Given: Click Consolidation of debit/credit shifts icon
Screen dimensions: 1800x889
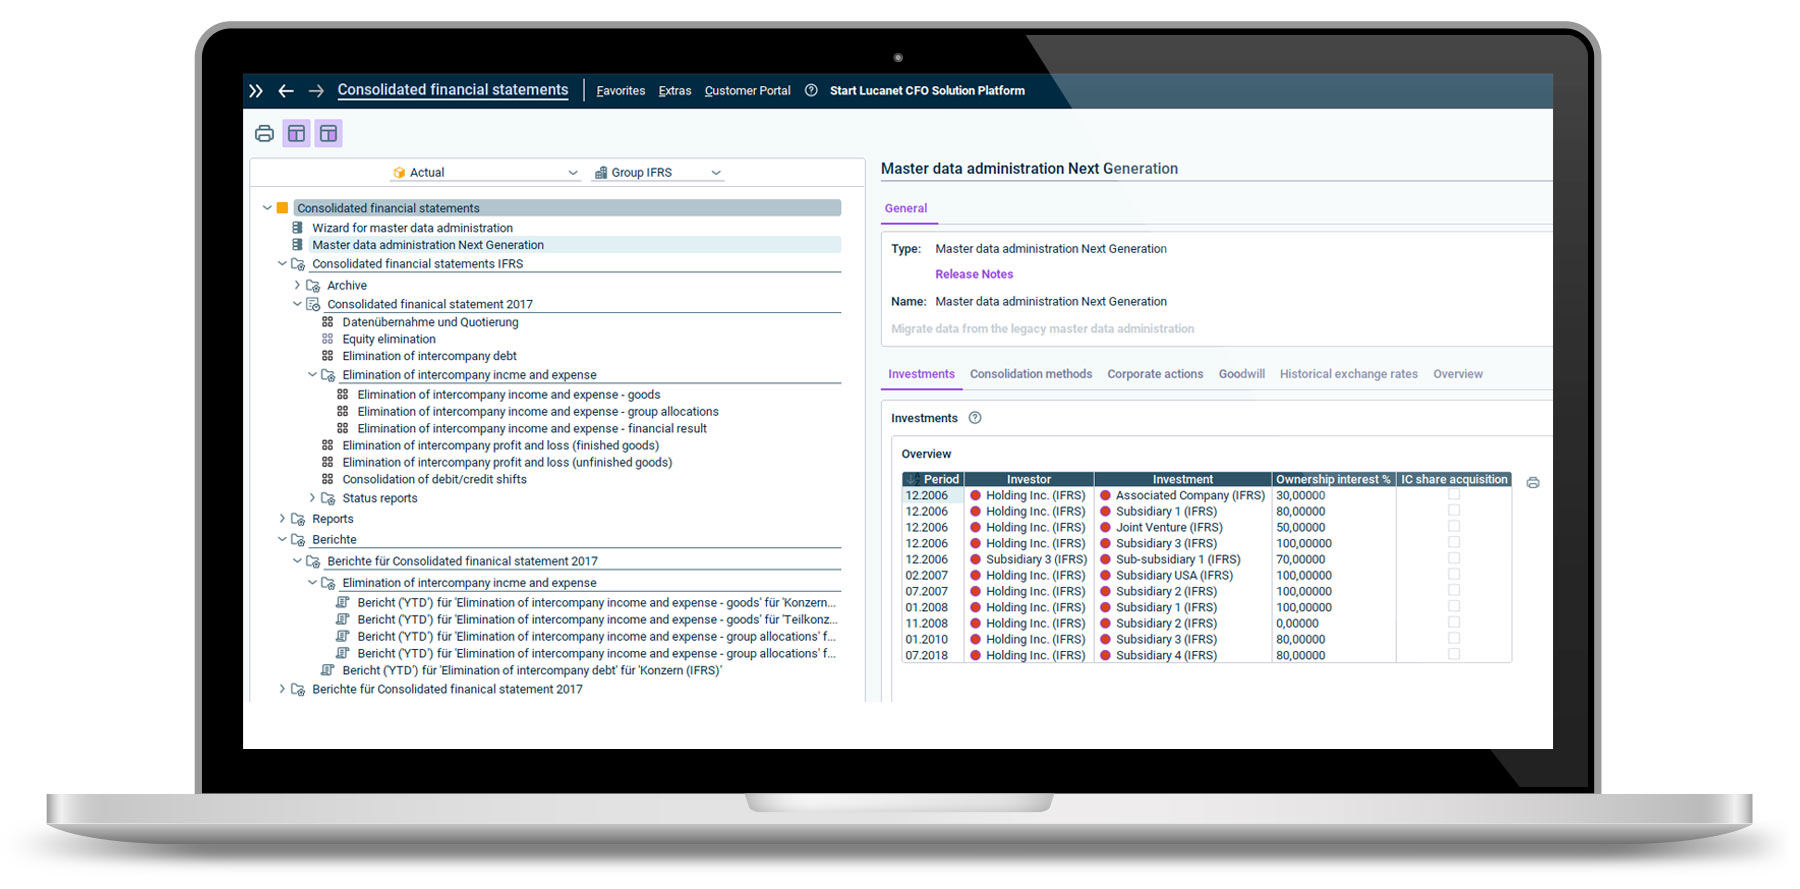Looking at the screenshot, I should click(x=327, y=479).
